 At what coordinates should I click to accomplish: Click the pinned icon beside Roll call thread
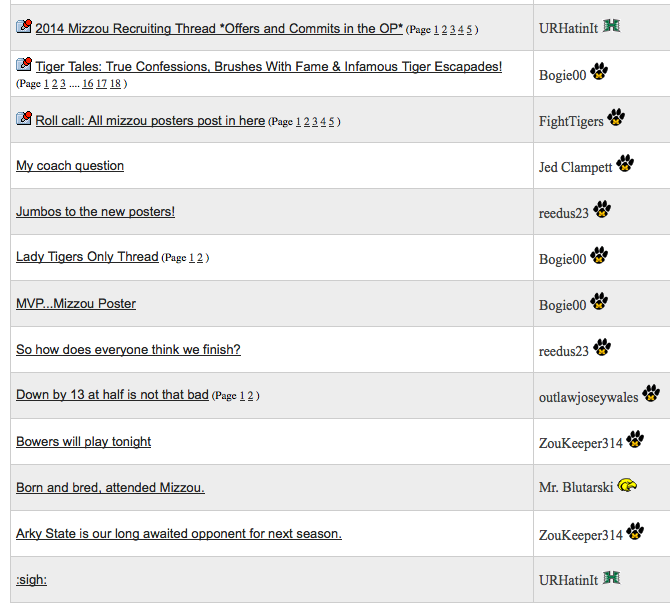[x=24, y=118]
